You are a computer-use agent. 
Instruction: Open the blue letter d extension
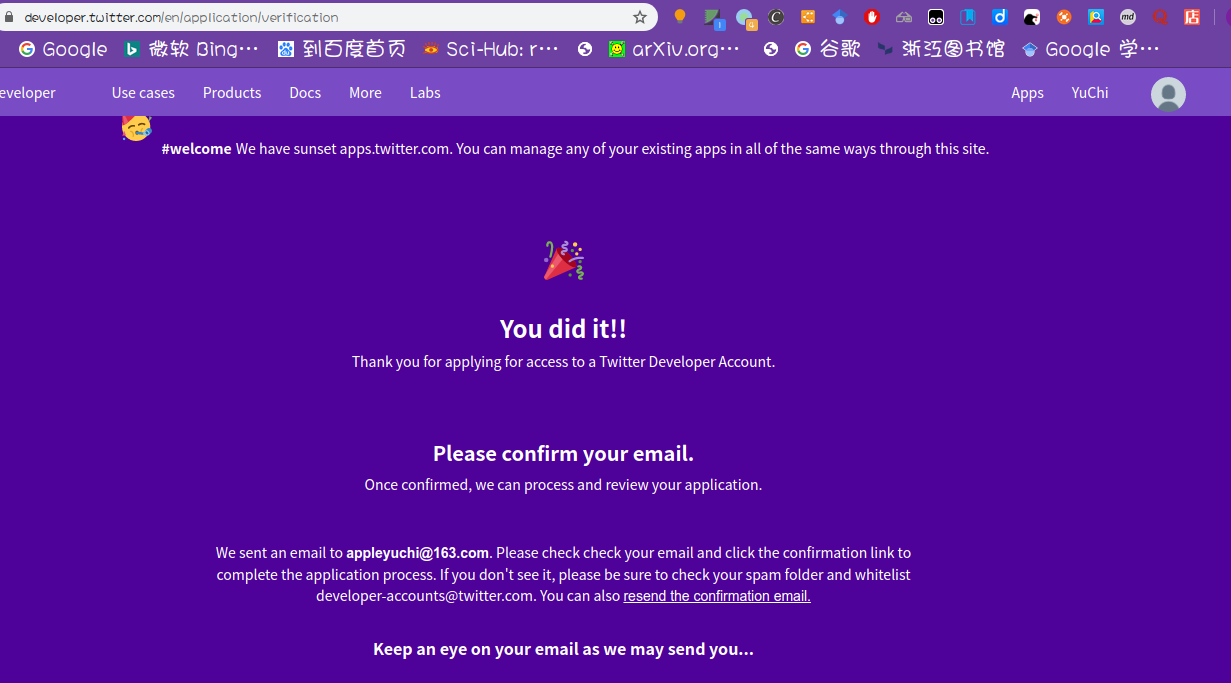pos(1000,17)
